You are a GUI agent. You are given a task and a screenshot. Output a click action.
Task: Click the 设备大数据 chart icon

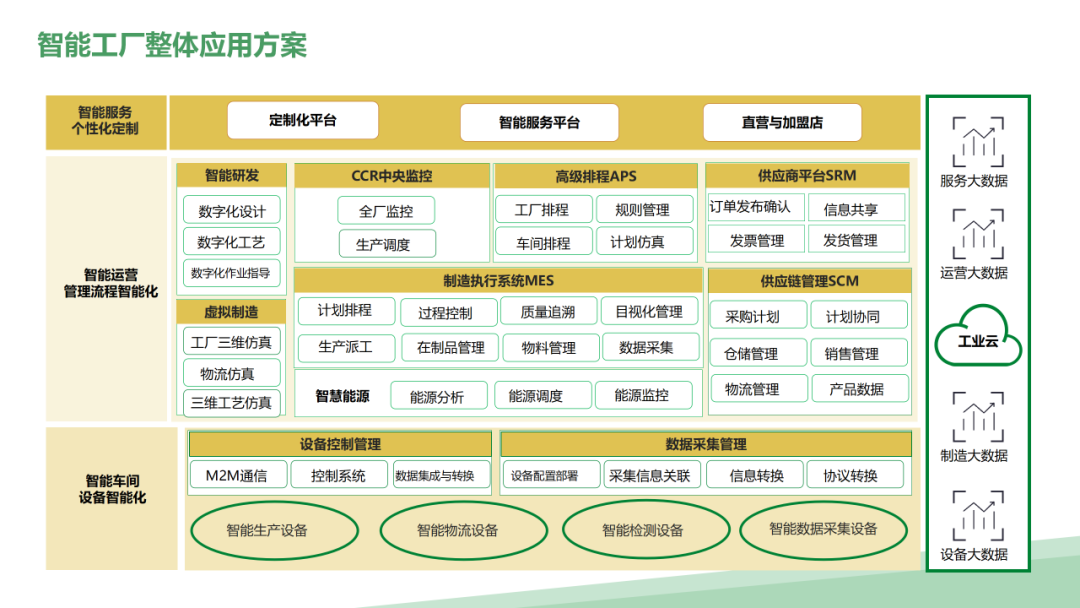pos(977,516)
